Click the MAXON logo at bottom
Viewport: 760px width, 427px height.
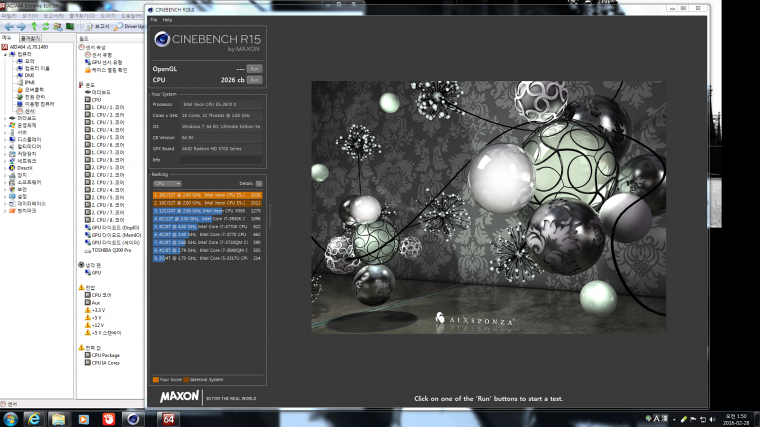click(179, 396)
